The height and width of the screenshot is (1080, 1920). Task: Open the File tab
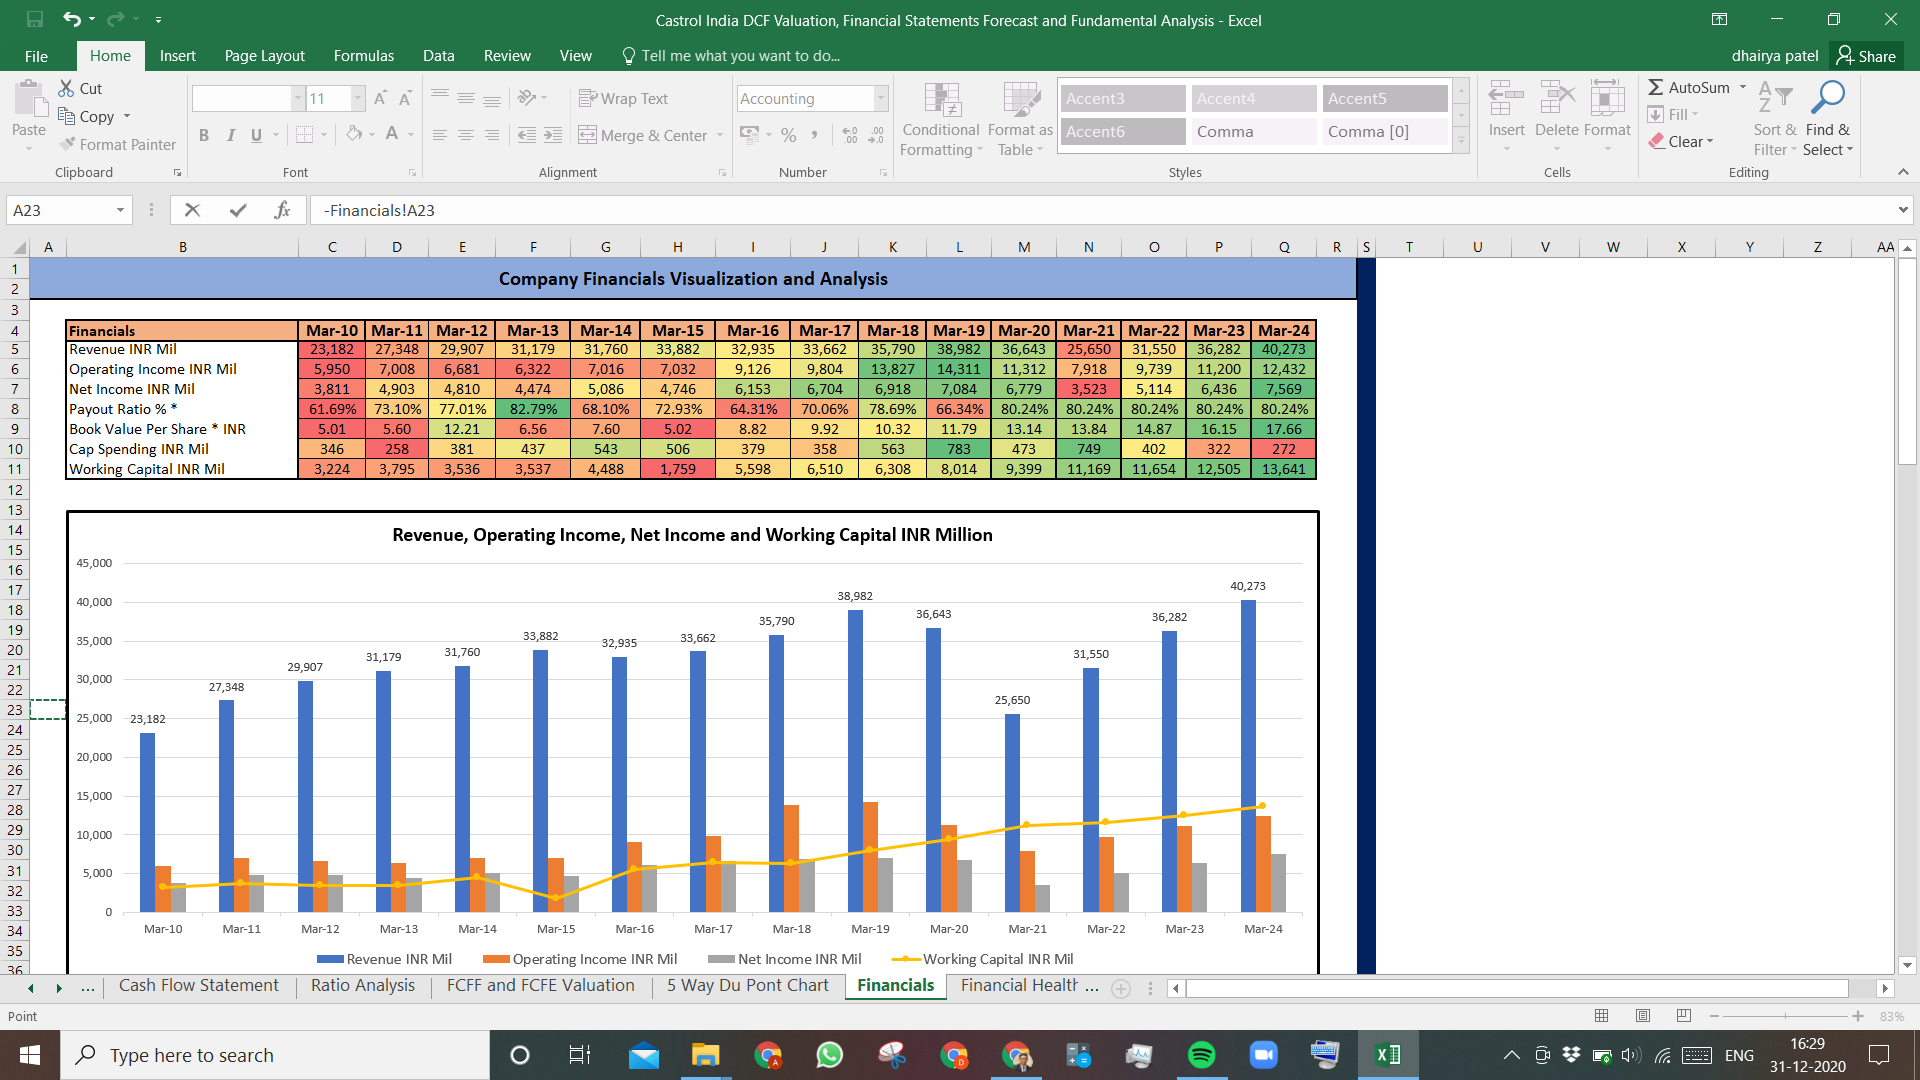(36, 56)
